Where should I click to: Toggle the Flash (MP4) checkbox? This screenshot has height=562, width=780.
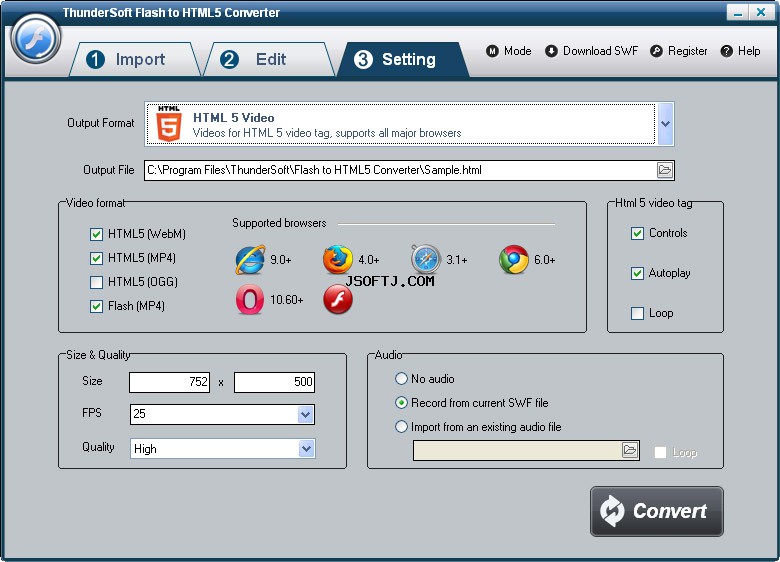97,306
